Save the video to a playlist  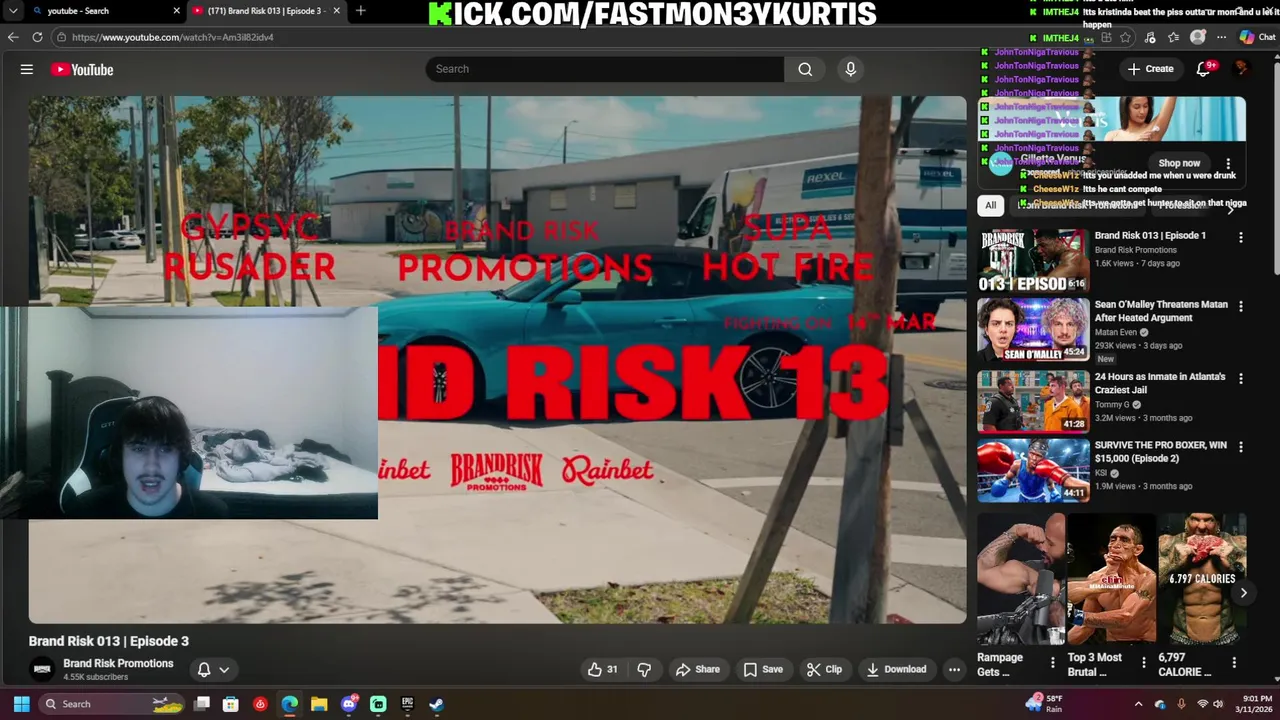763,669
